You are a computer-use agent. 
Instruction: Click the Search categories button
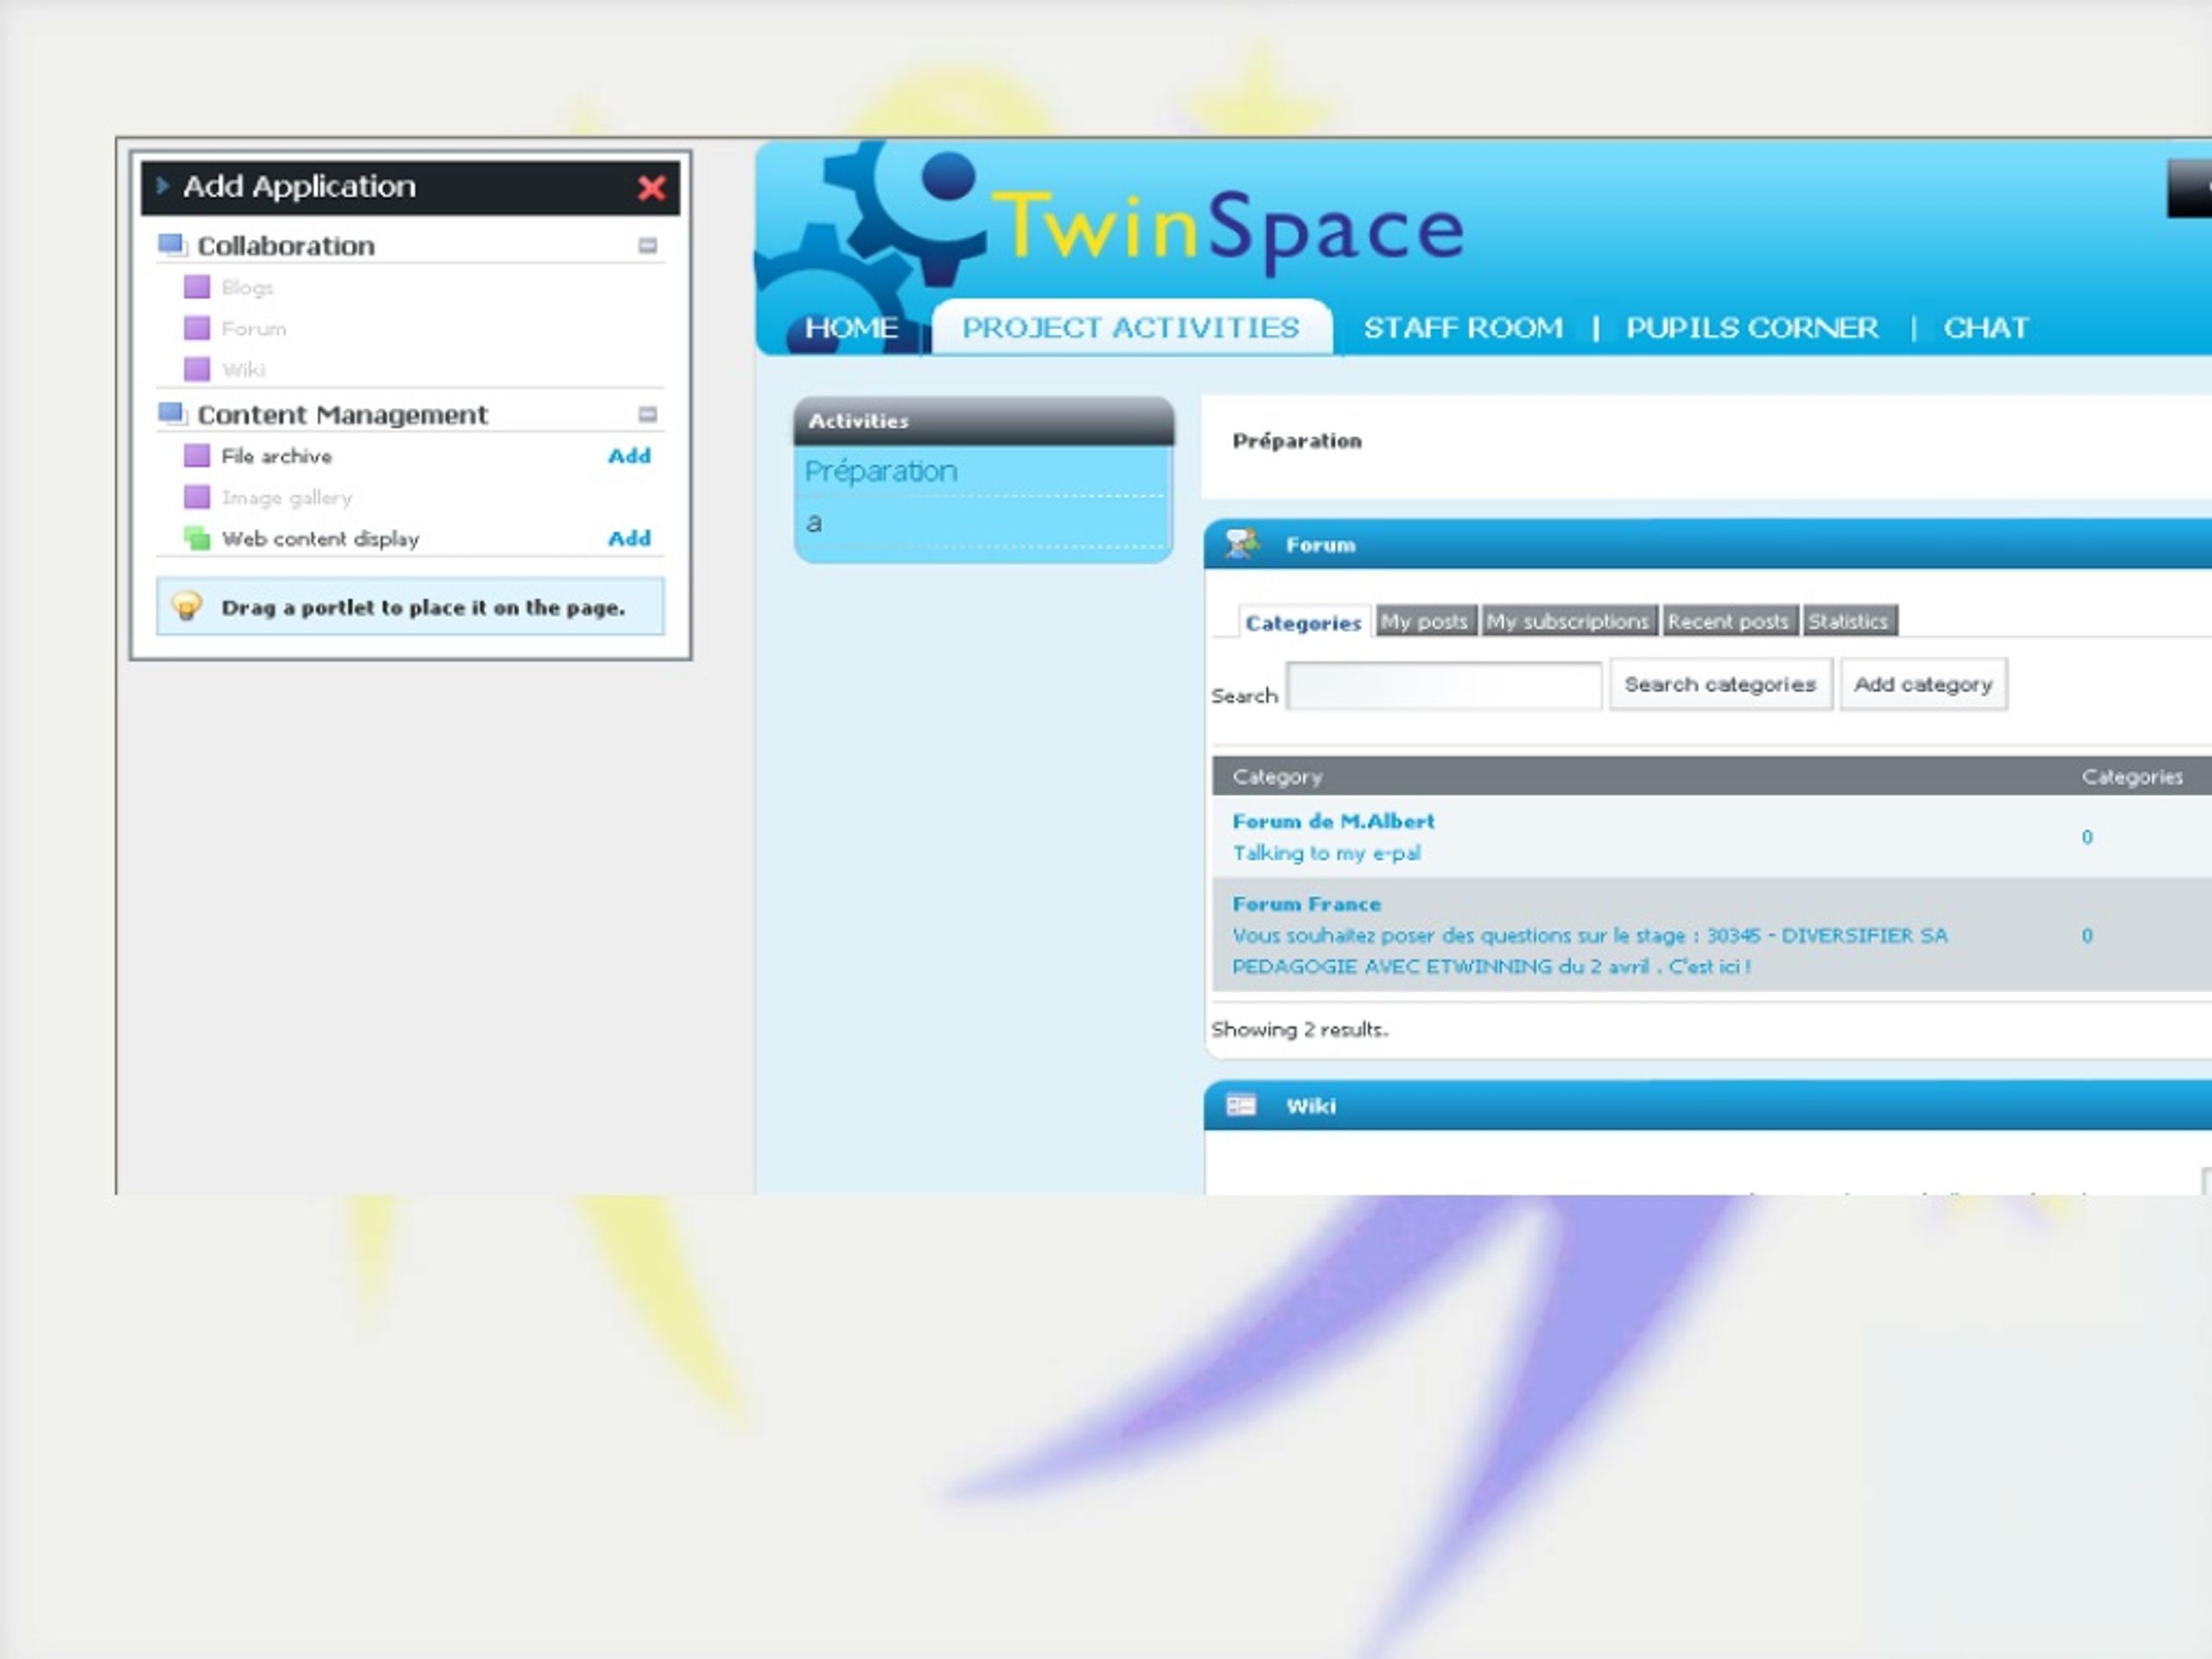coord(1720,684)
